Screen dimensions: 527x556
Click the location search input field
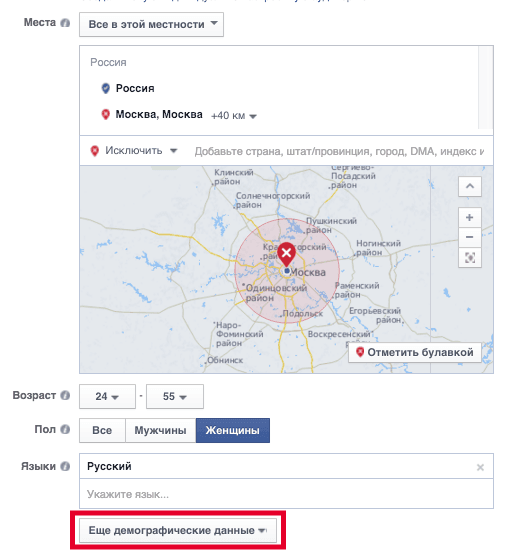(x=339, y=151)
